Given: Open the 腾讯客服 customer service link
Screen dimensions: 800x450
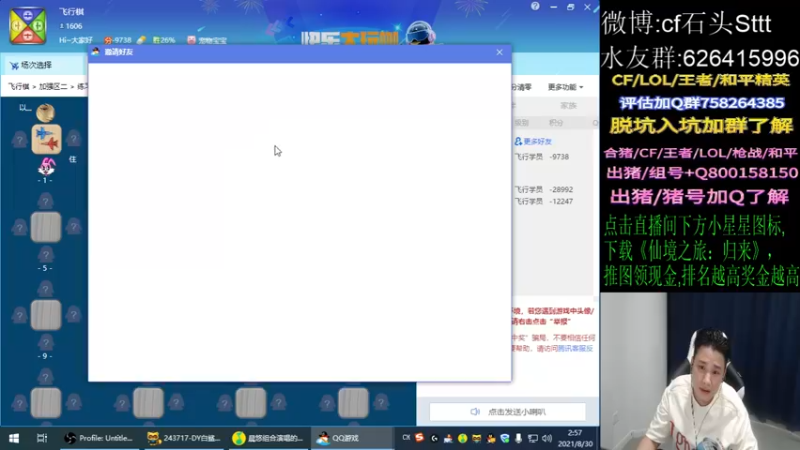Looking at the screenshot, I should (575, 348).
